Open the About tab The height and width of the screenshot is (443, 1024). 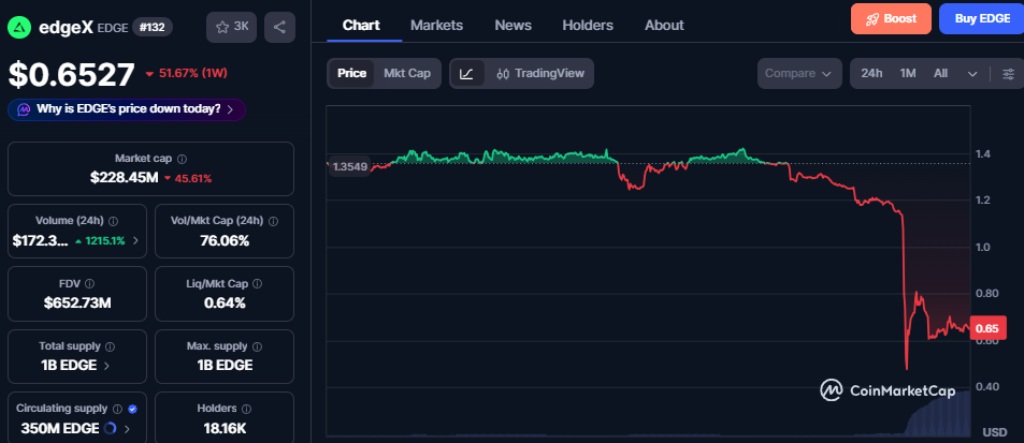[664, 25]
